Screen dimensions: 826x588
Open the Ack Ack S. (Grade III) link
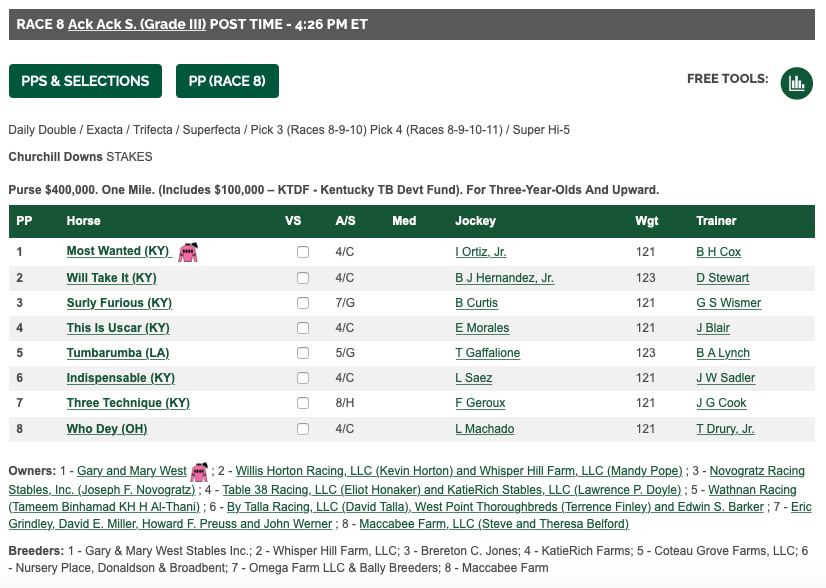tap(137, 24)
